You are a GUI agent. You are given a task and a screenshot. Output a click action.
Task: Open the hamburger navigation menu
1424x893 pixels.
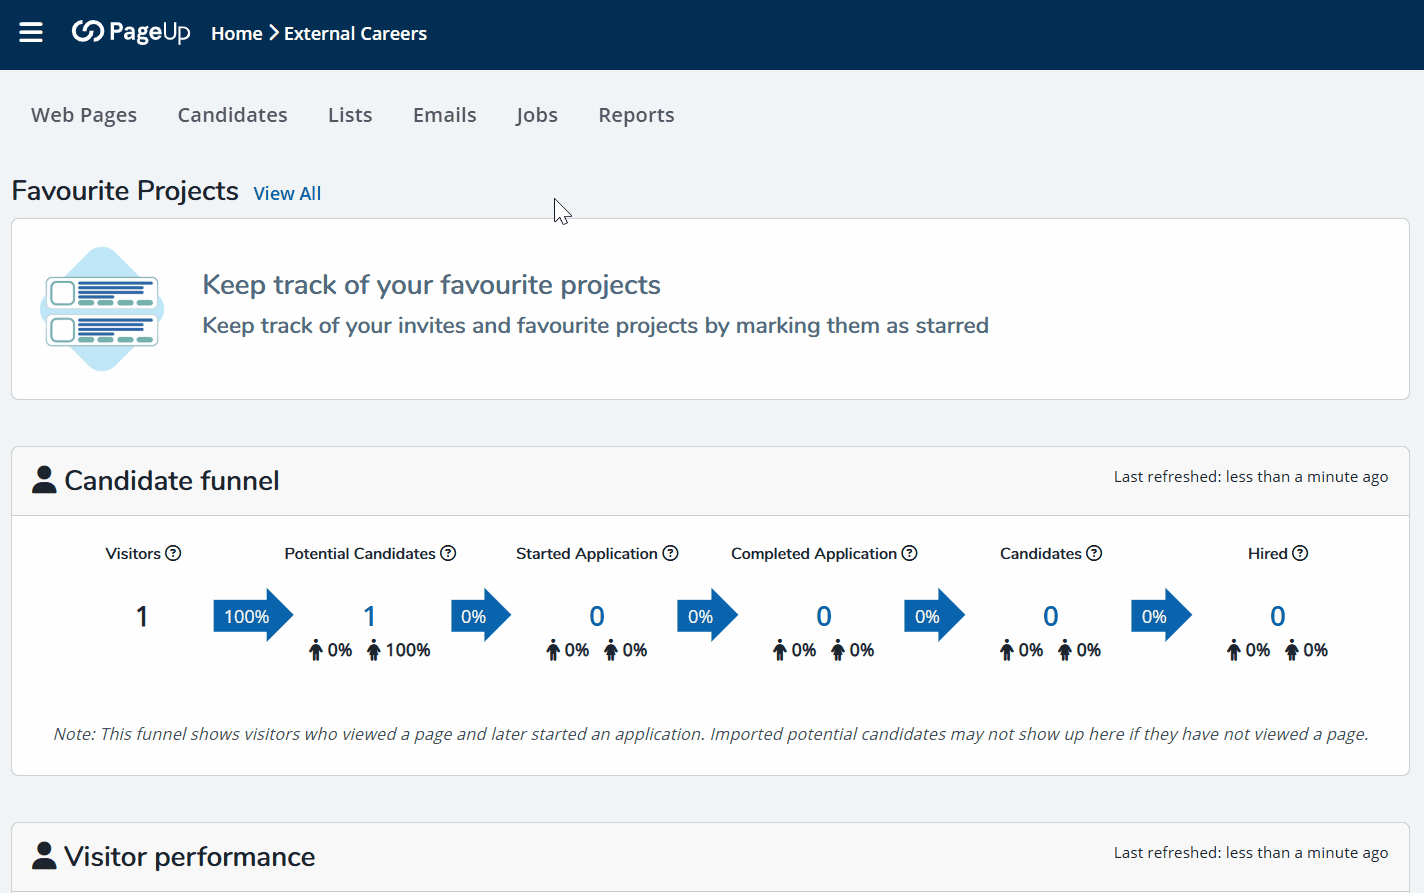click(31, 33)
